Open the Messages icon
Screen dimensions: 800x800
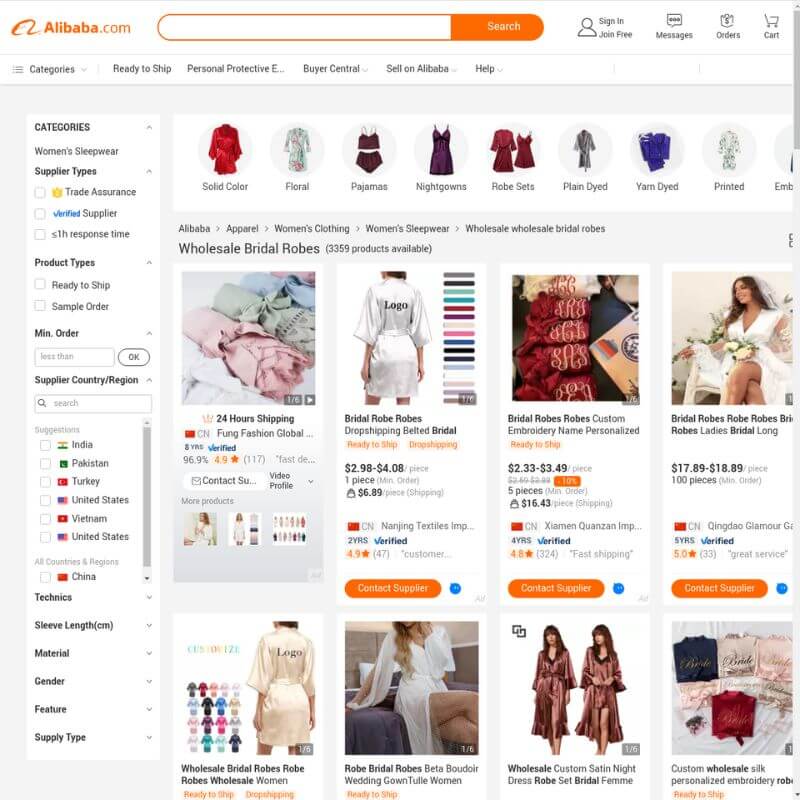674,20
